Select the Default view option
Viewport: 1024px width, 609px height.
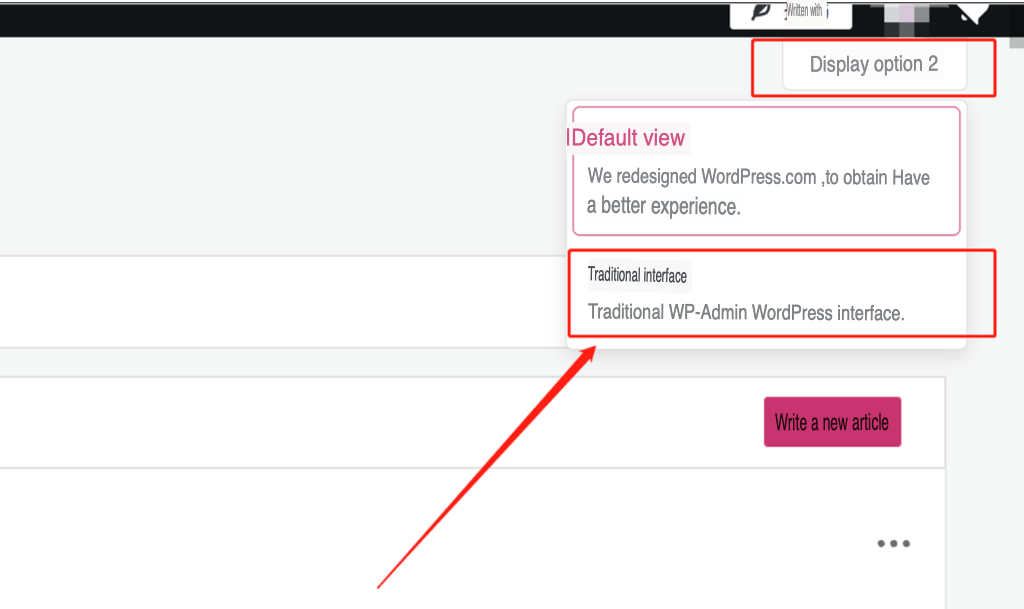tap(766, 171)
